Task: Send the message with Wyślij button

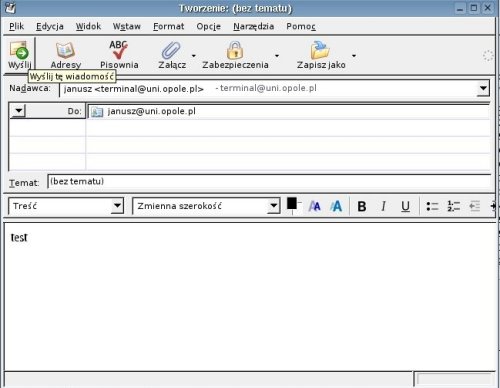Action: tap(19, 54)
